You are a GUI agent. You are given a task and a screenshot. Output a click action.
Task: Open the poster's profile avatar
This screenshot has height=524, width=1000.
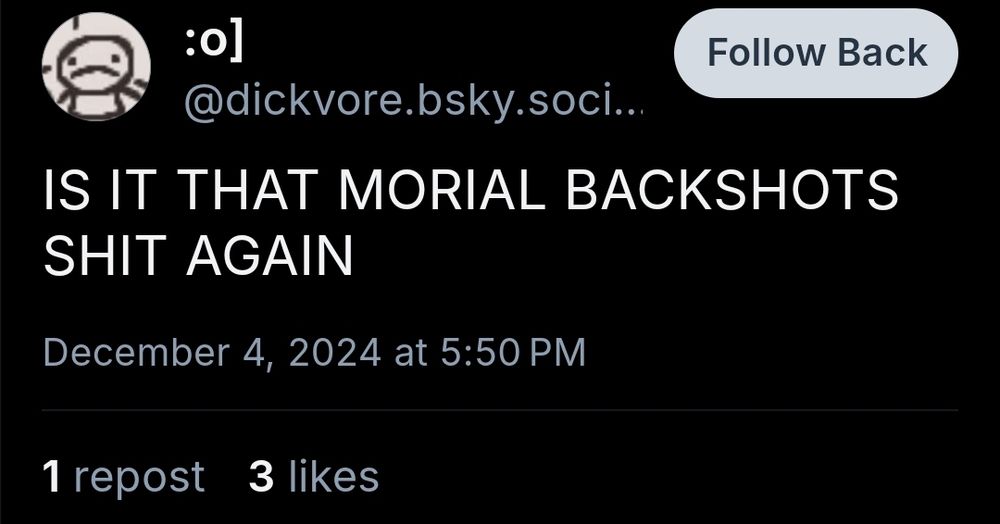96,66
